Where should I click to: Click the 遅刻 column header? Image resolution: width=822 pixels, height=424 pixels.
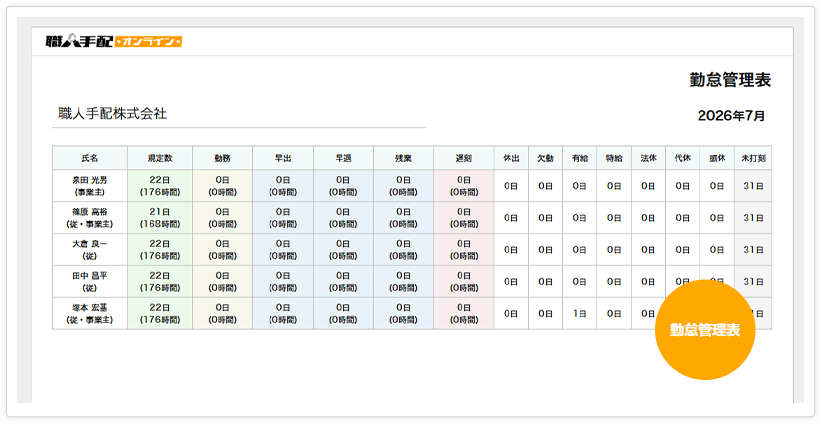[x=463, y=158]
